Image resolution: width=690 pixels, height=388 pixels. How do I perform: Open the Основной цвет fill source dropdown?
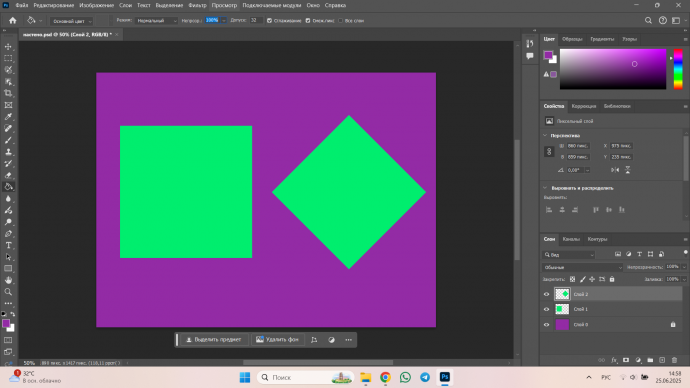[71, 21]
